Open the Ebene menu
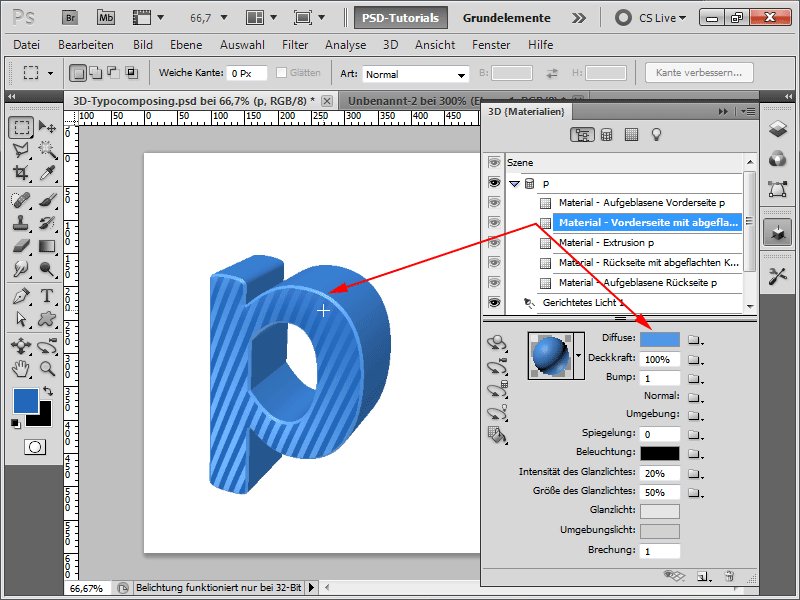 click(186, 45)
